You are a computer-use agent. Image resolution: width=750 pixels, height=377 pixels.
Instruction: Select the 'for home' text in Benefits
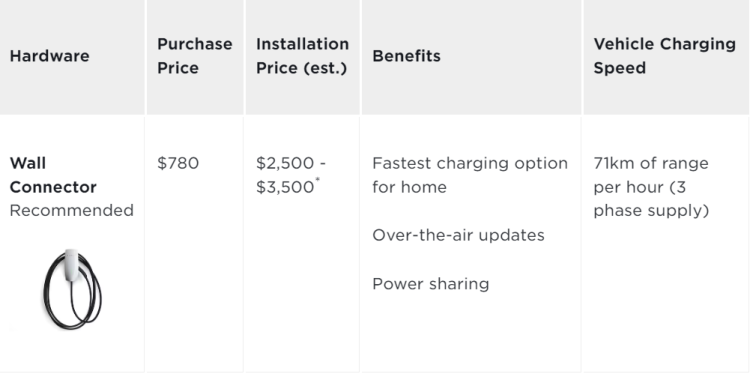pyautogui.click(x=409, y=187)
